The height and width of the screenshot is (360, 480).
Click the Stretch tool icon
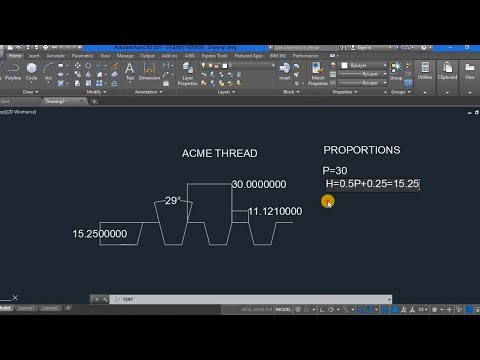tap(77, 83)
